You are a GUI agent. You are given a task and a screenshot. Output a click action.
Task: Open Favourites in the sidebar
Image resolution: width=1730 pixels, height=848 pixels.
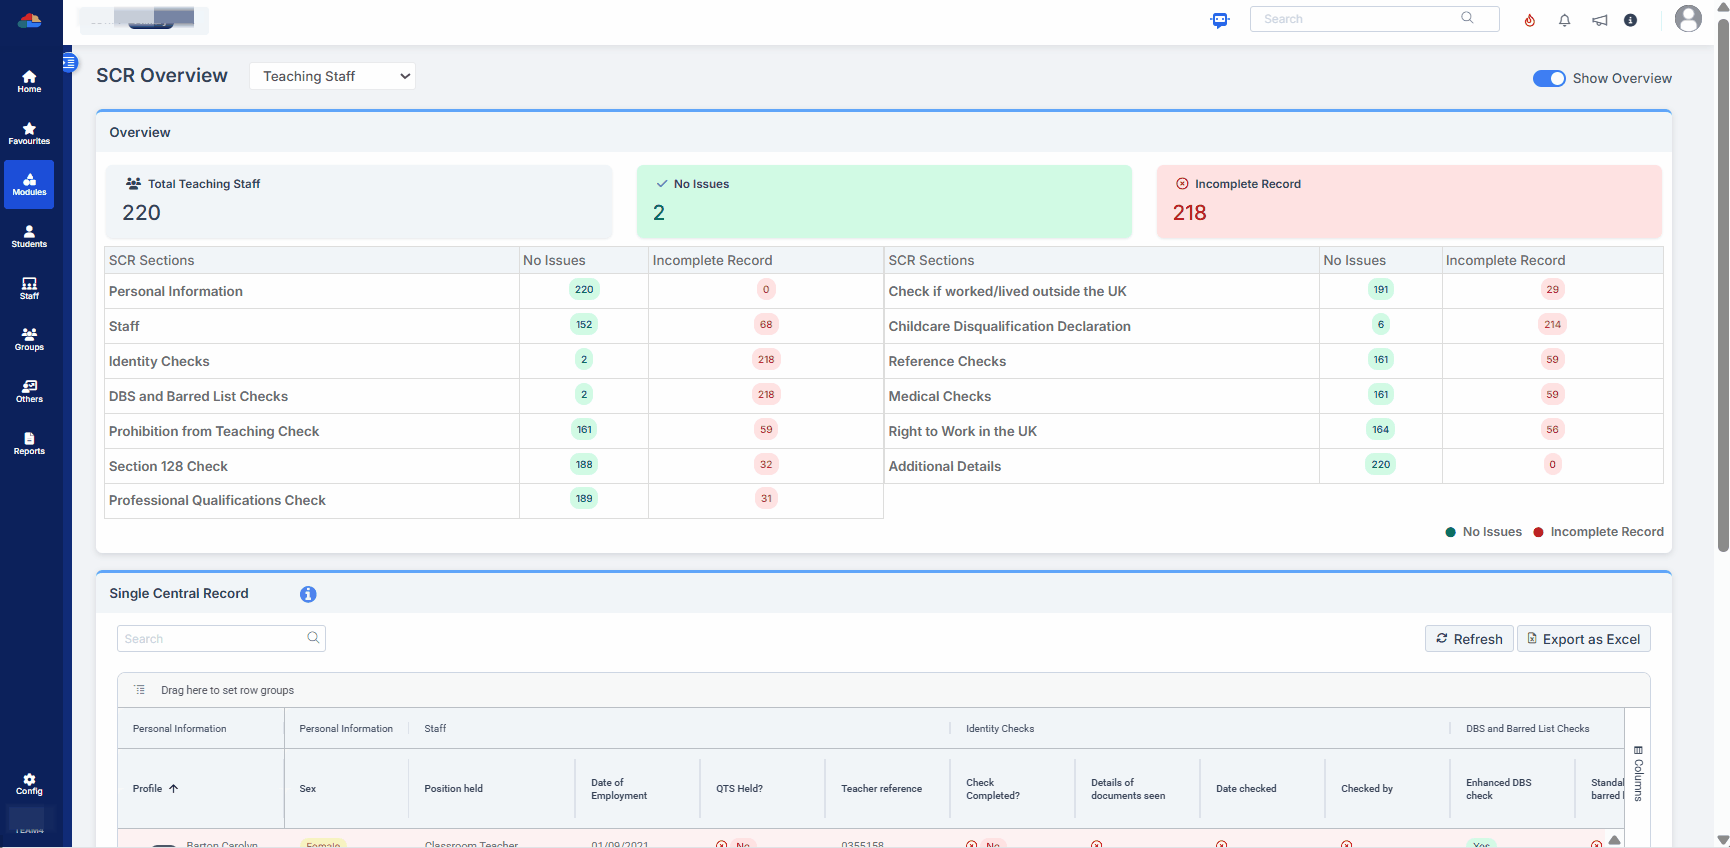29,133
